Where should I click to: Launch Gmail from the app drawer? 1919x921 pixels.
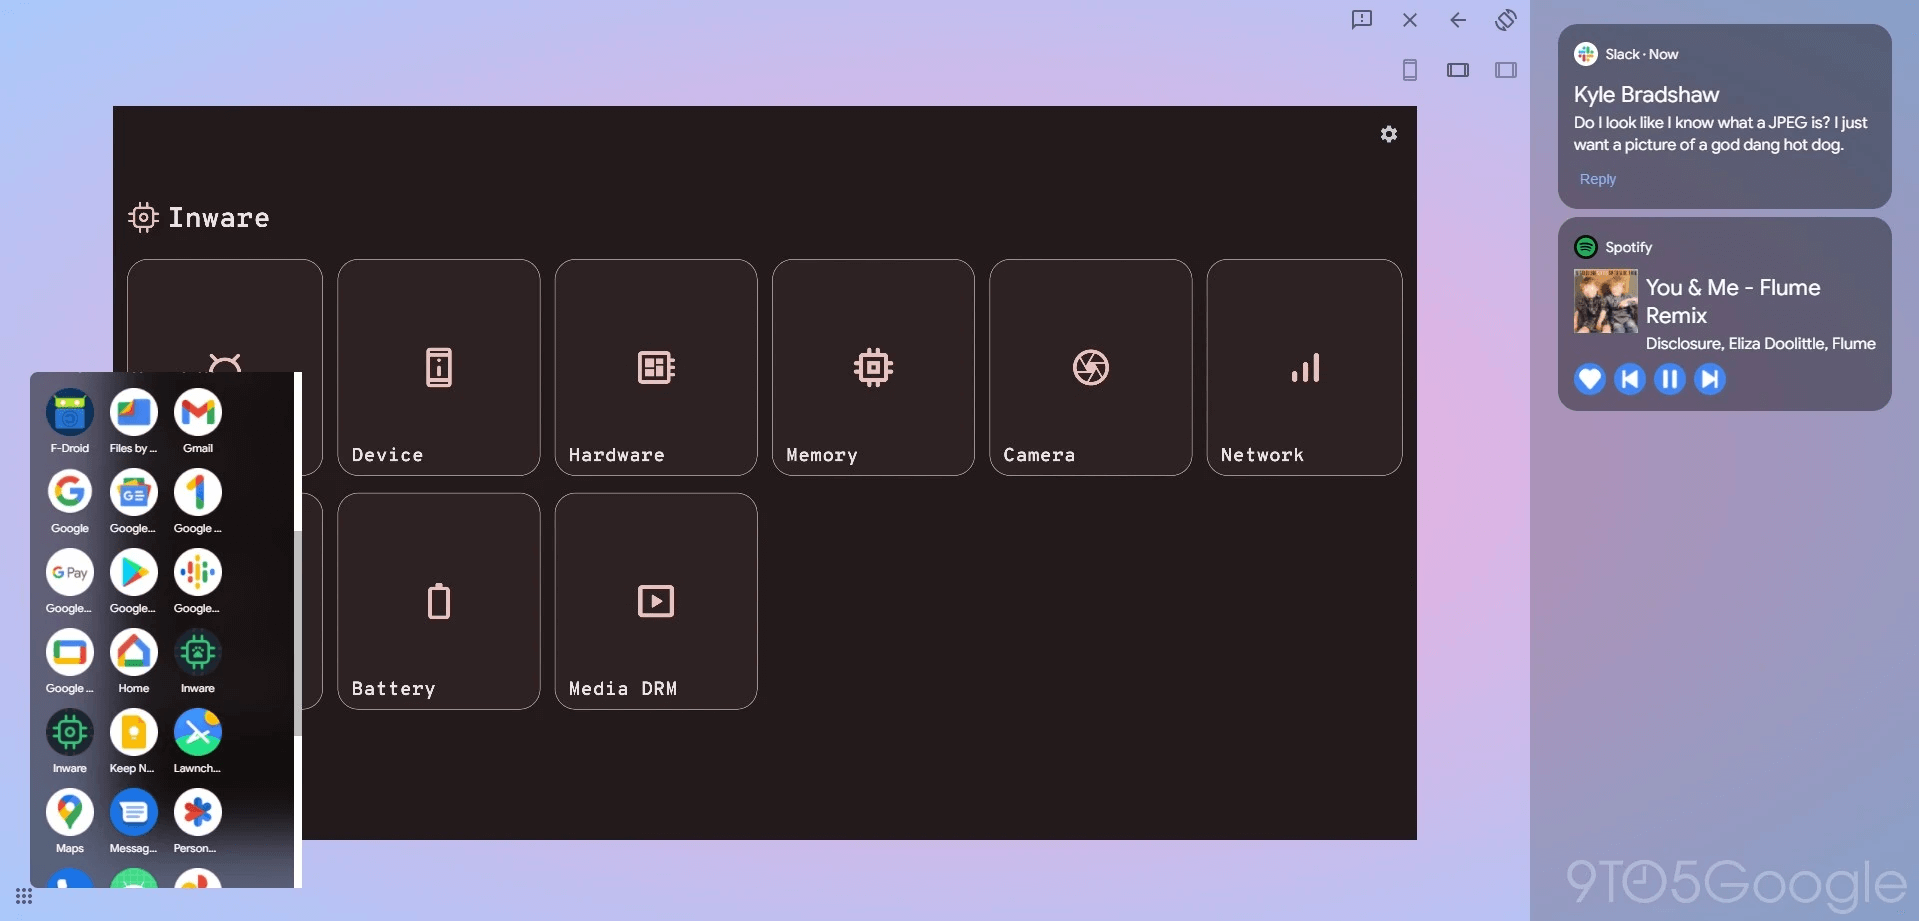[197, 412]
